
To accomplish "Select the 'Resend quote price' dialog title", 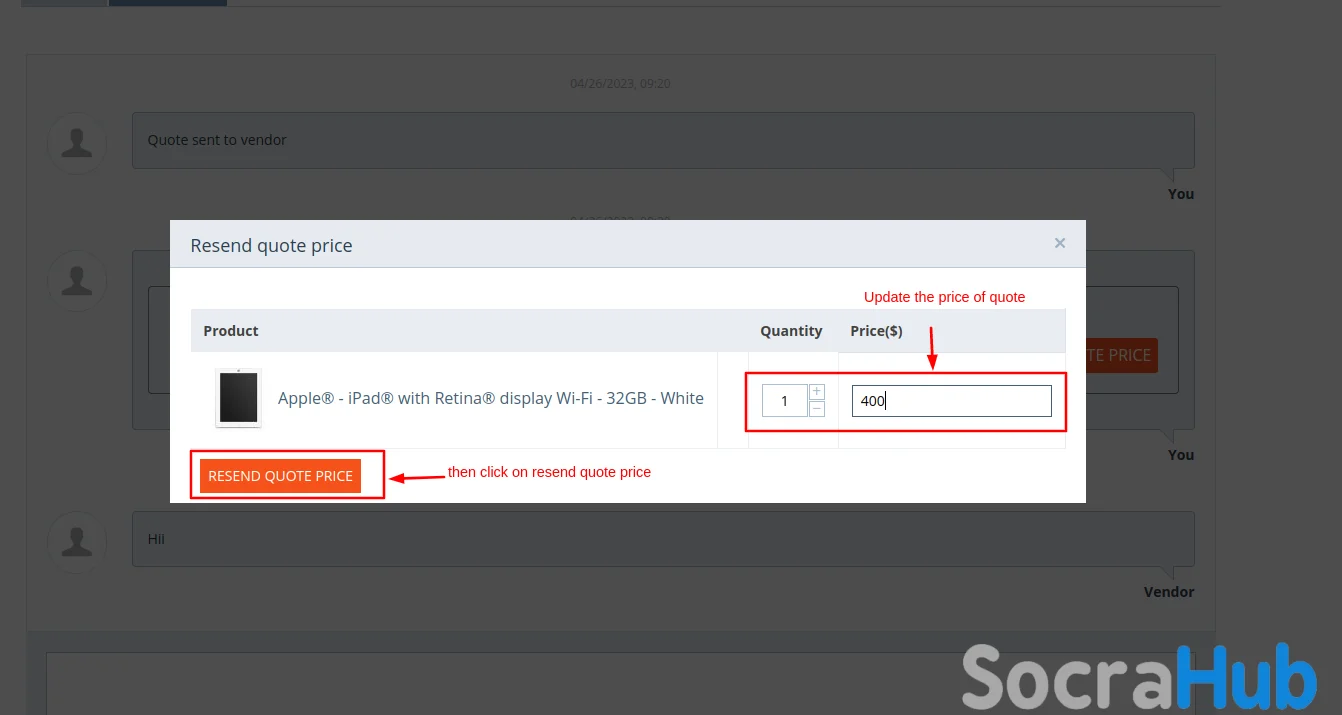I will pos(271,245).
